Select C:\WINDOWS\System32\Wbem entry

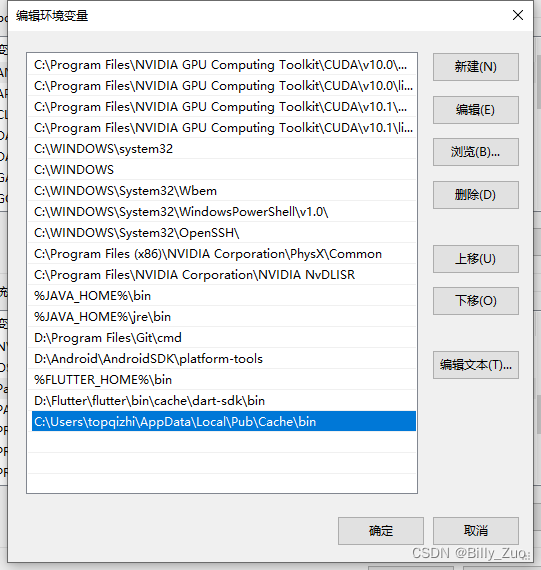pyautogui.click(x=222, y=191)
